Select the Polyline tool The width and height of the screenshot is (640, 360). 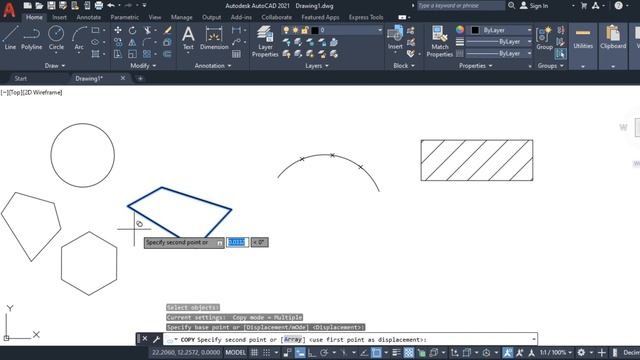point(31,38)
